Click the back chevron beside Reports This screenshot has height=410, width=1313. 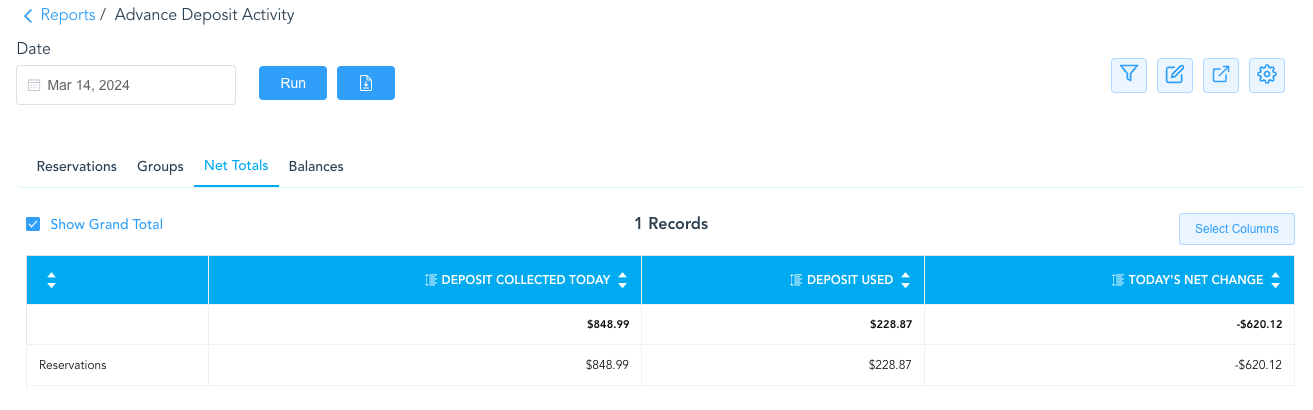tap(28, 15)
